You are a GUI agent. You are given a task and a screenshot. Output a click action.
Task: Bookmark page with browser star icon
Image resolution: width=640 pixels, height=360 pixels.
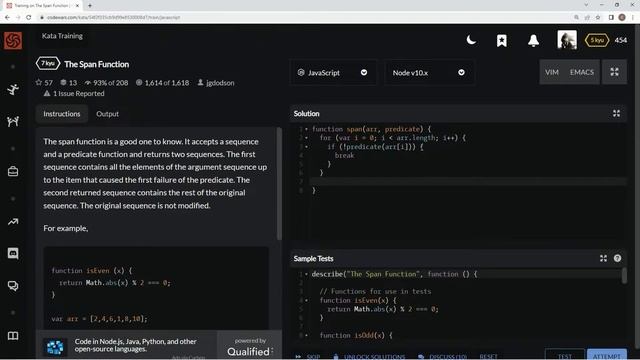tap(598, 17)
